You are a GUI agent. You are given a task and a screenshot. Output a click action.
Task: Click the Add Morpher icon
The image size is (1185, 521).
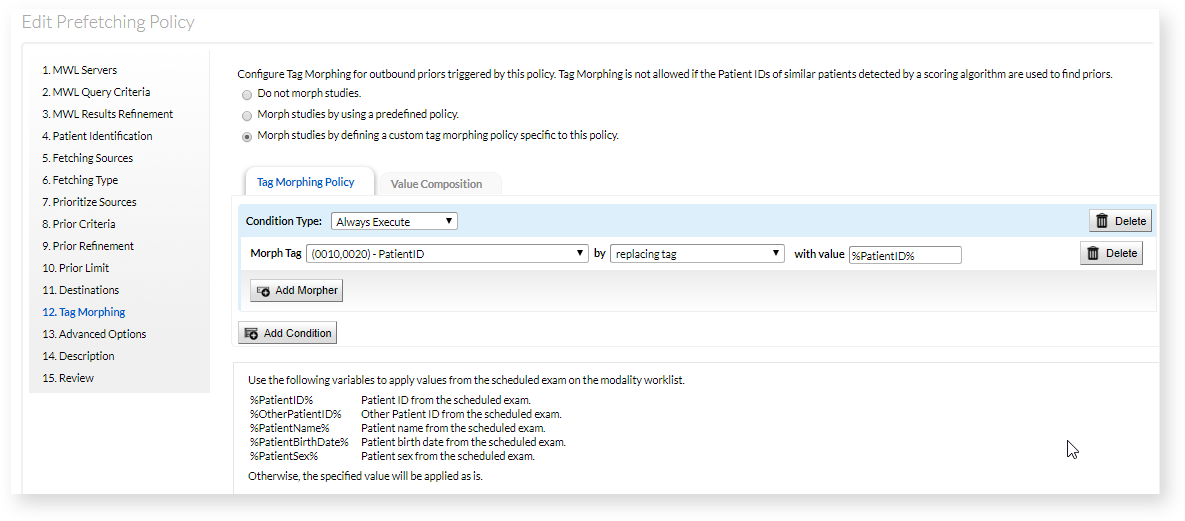pos(264,291)
